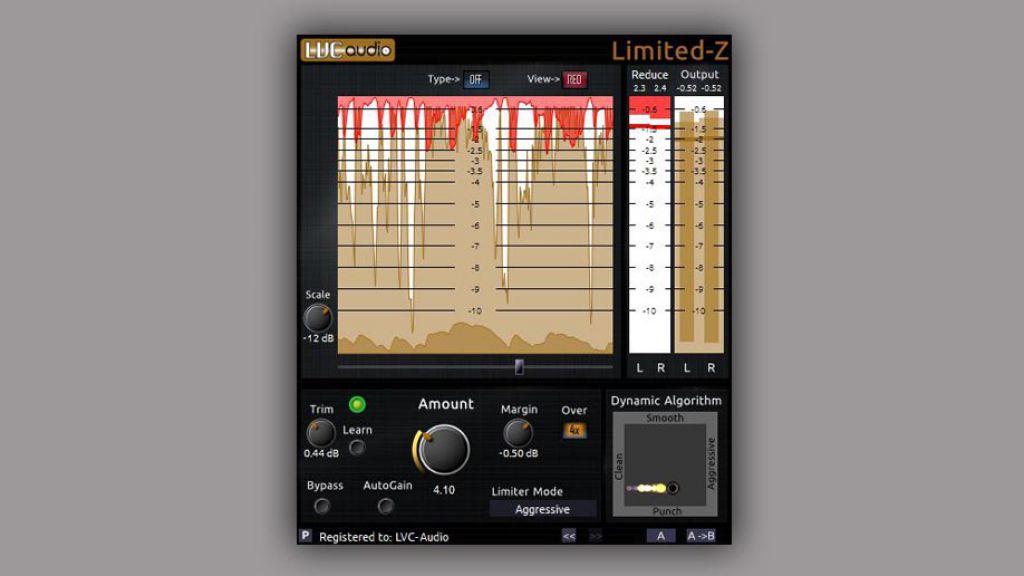Image resolution: width=1024 pixels, height=576 pixels.
Task: Toggle the View RED switch
Action: pyautogui.click(x=574, y=80)
